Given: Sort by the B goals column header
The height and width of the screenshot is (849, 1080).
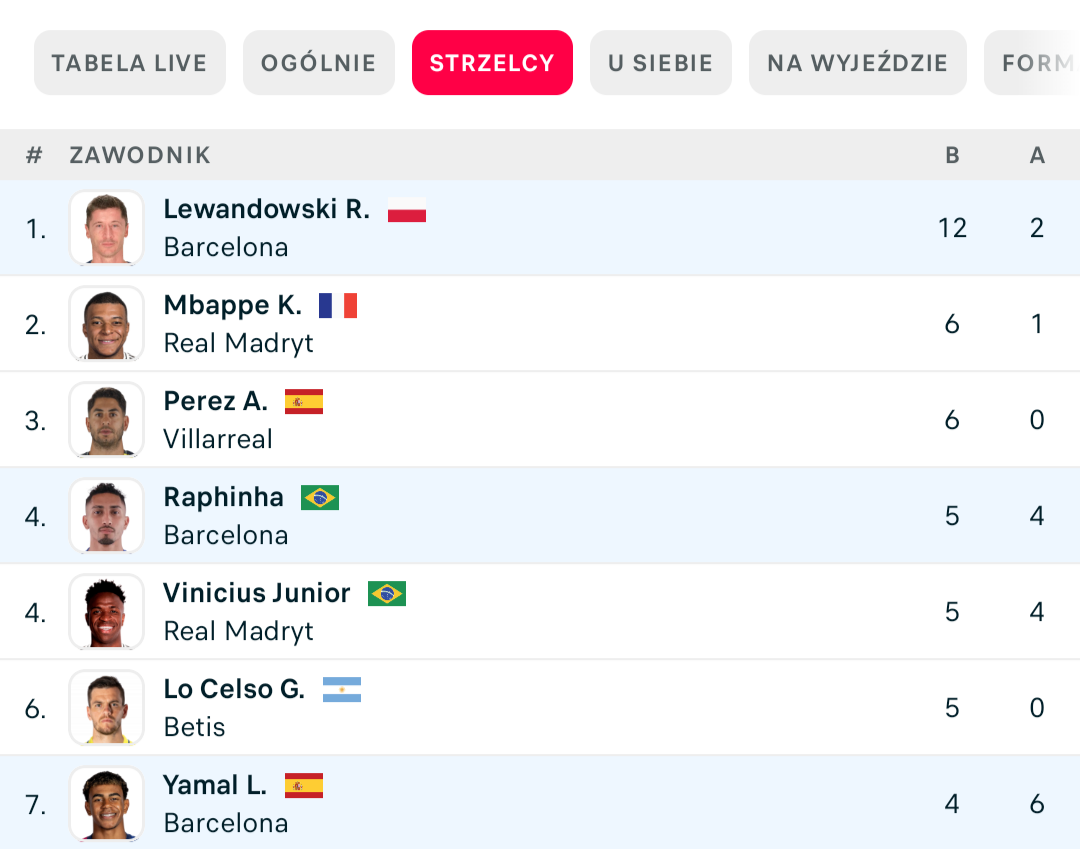Looking at the screenshot, I should [952, 155].
